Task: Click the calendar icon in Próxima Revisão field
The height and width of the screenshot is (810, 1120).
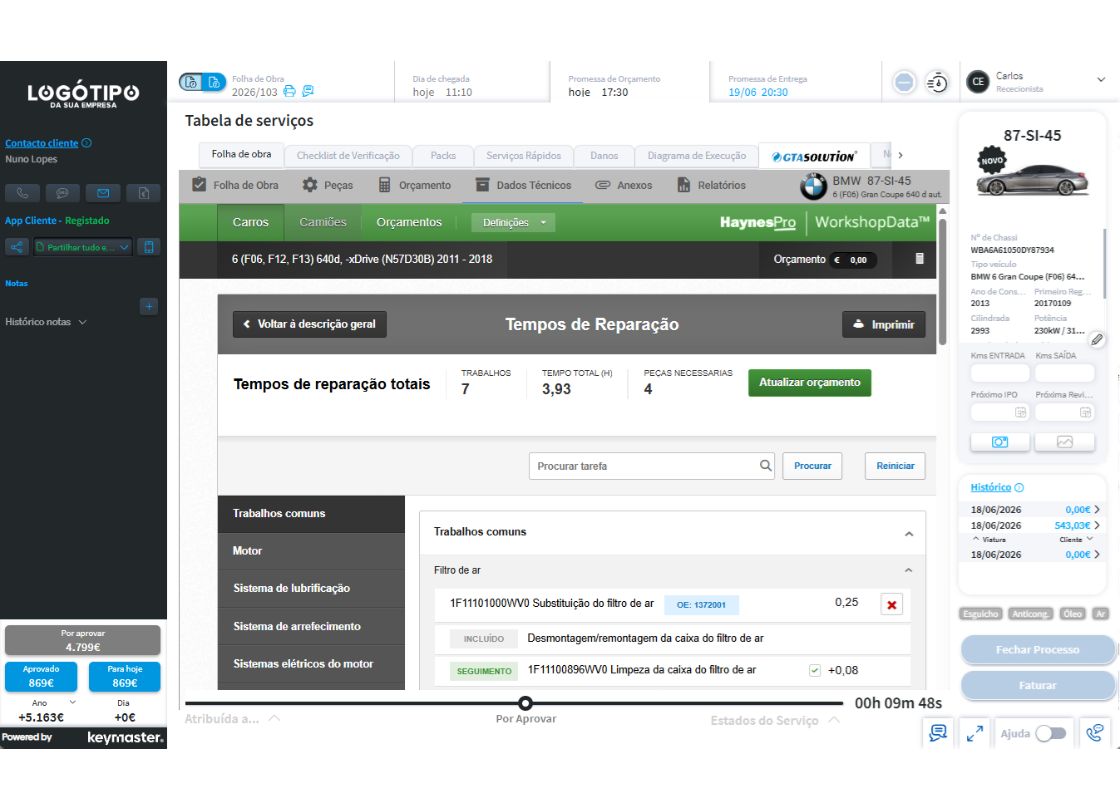Action: [x=1085, y=412]
